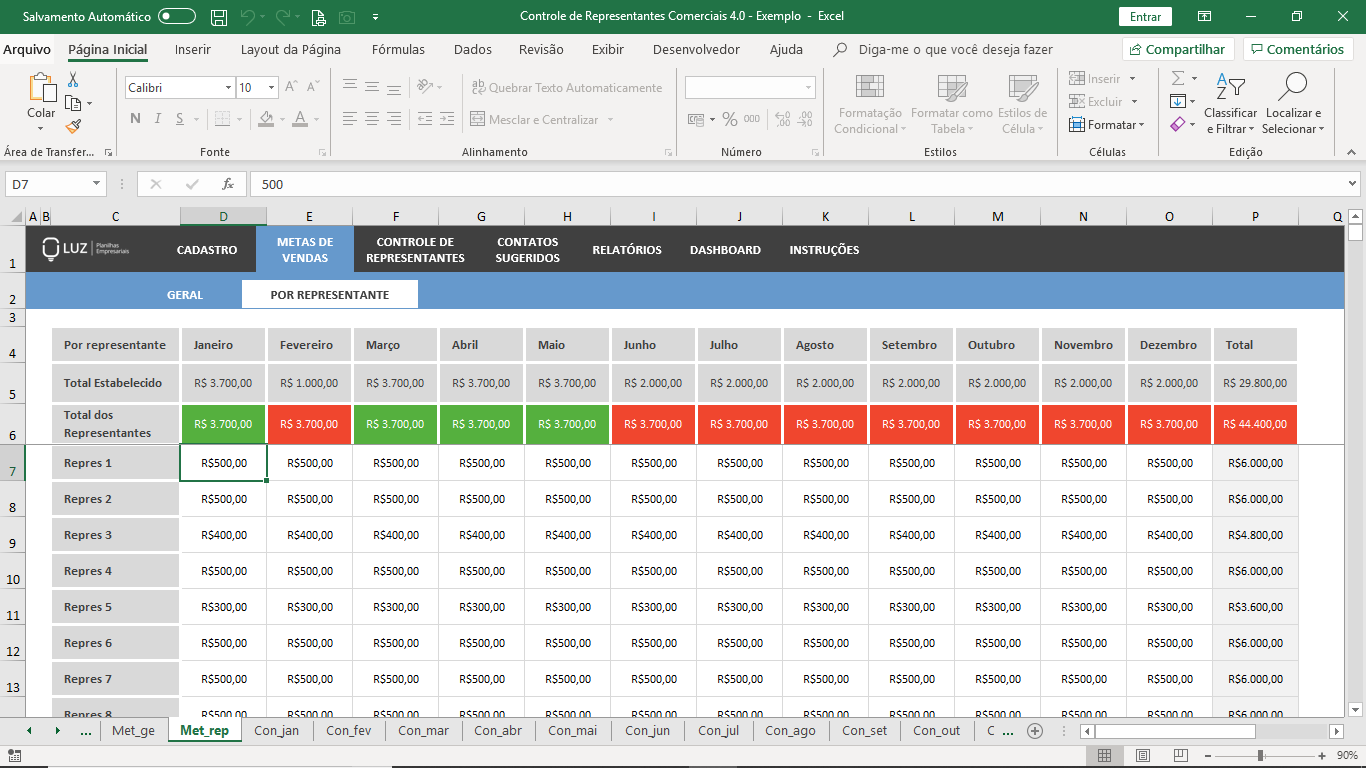Switch to the Fórmulas ribbon tab

point(398,49)
